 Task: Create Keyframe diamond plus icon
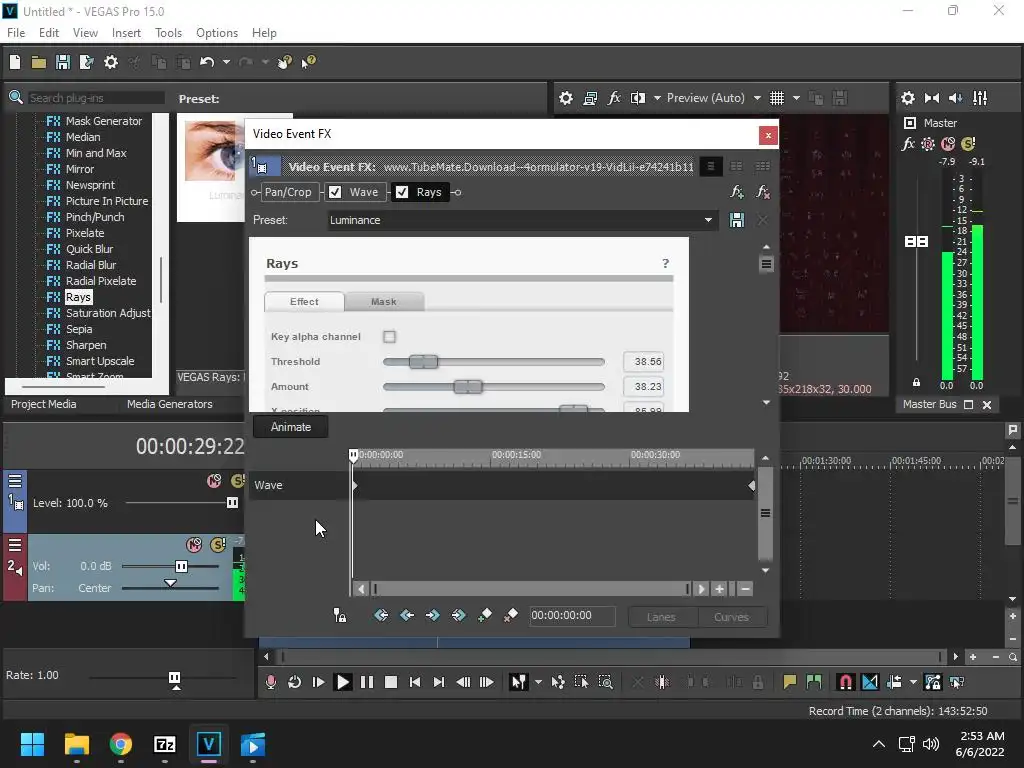[x=485, y=615]
